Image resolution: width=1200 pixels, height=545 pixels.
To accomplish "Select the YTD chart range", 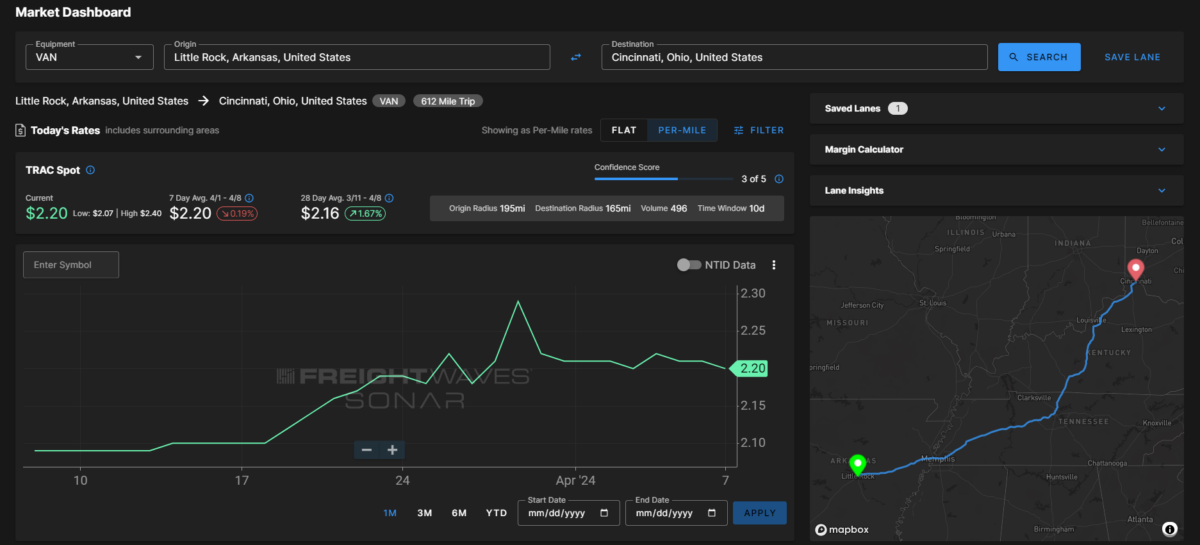I will pos(496,513).
